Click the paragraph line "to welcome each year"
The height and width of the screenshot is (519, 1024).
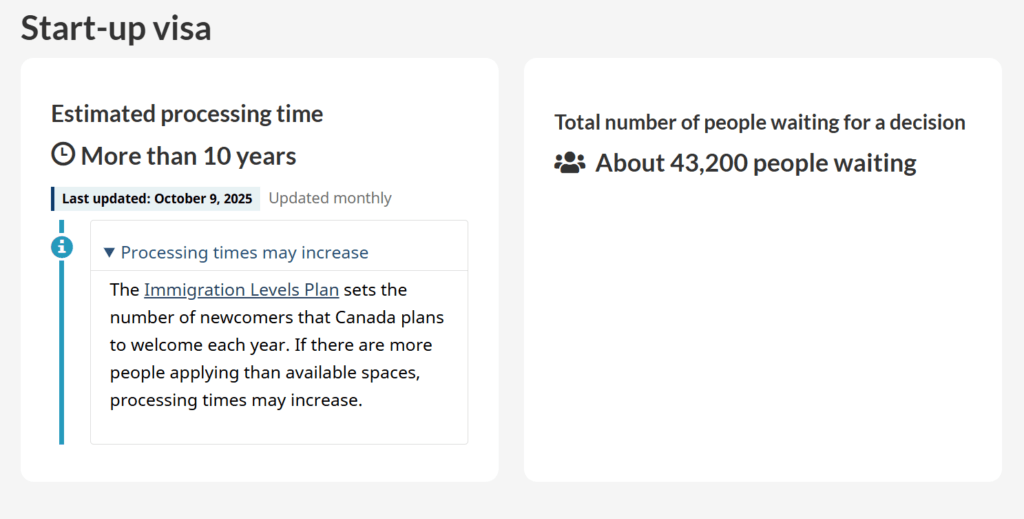tap(270, 345)
